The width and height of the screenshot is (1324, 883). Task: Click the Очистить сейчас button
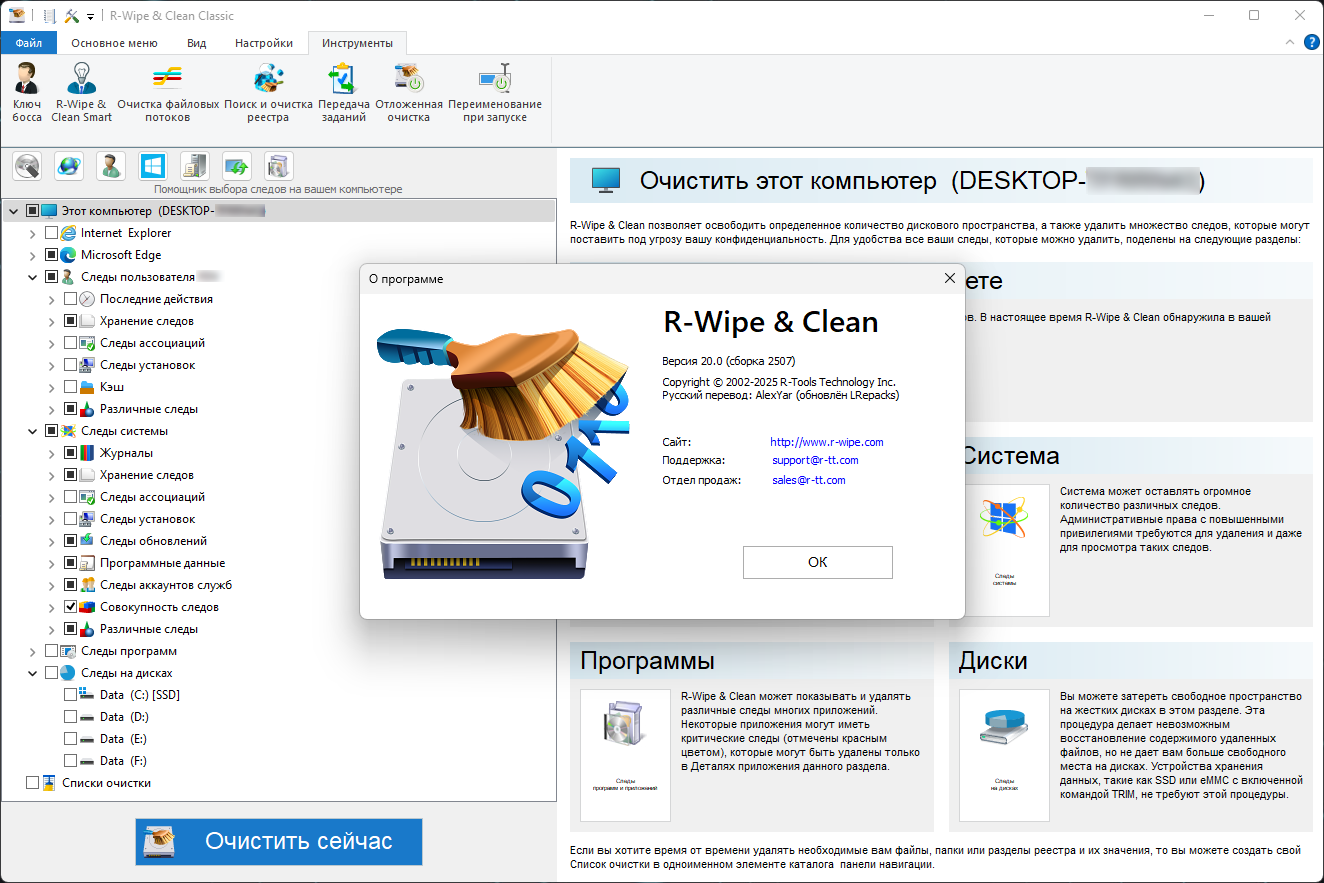[279, 842]
